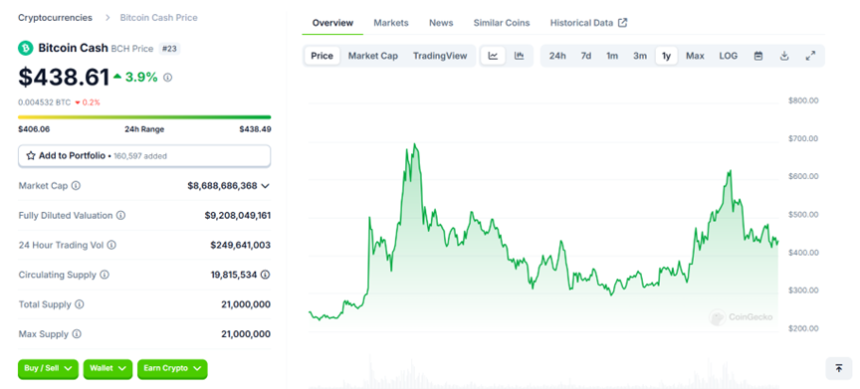Set chart range to 1y
Viewport: 860px width, 389px height.
click(666, 56)
